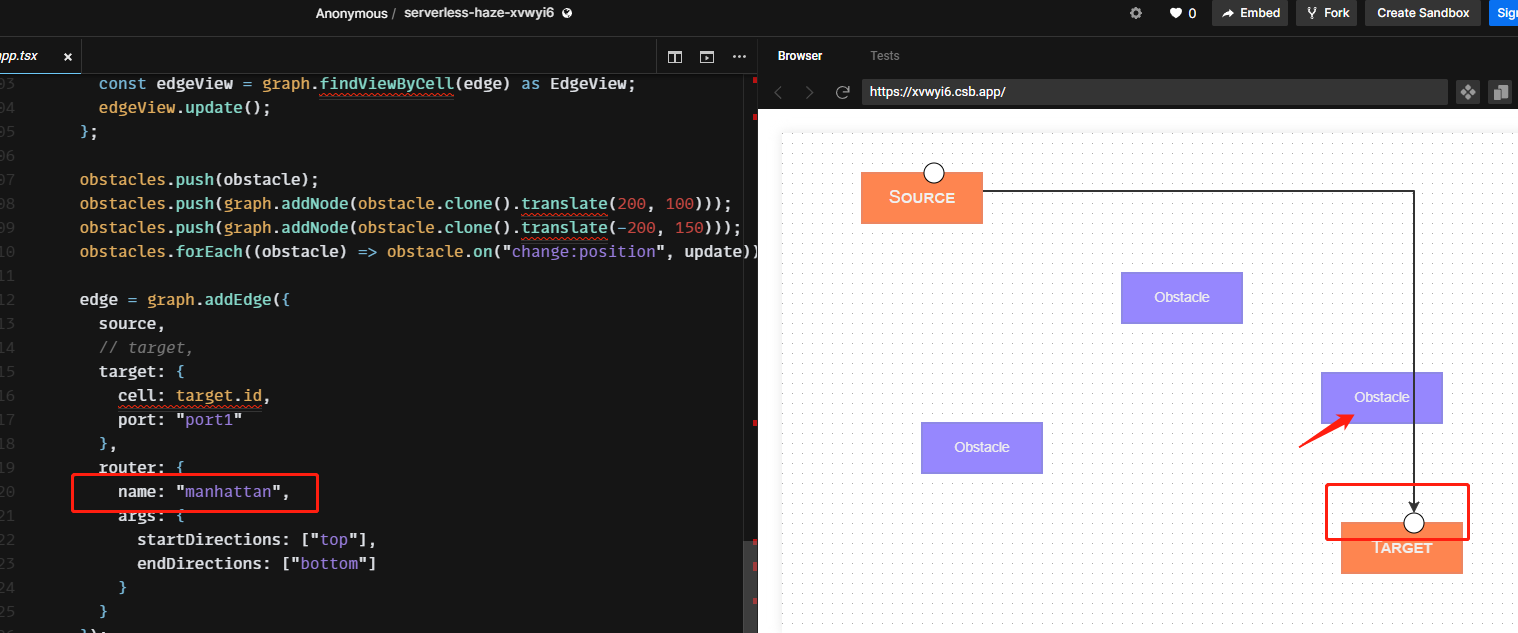Screen dimensions: 1518x633
Task: Open the sandbox settings gear icon
Action: 1135,13
